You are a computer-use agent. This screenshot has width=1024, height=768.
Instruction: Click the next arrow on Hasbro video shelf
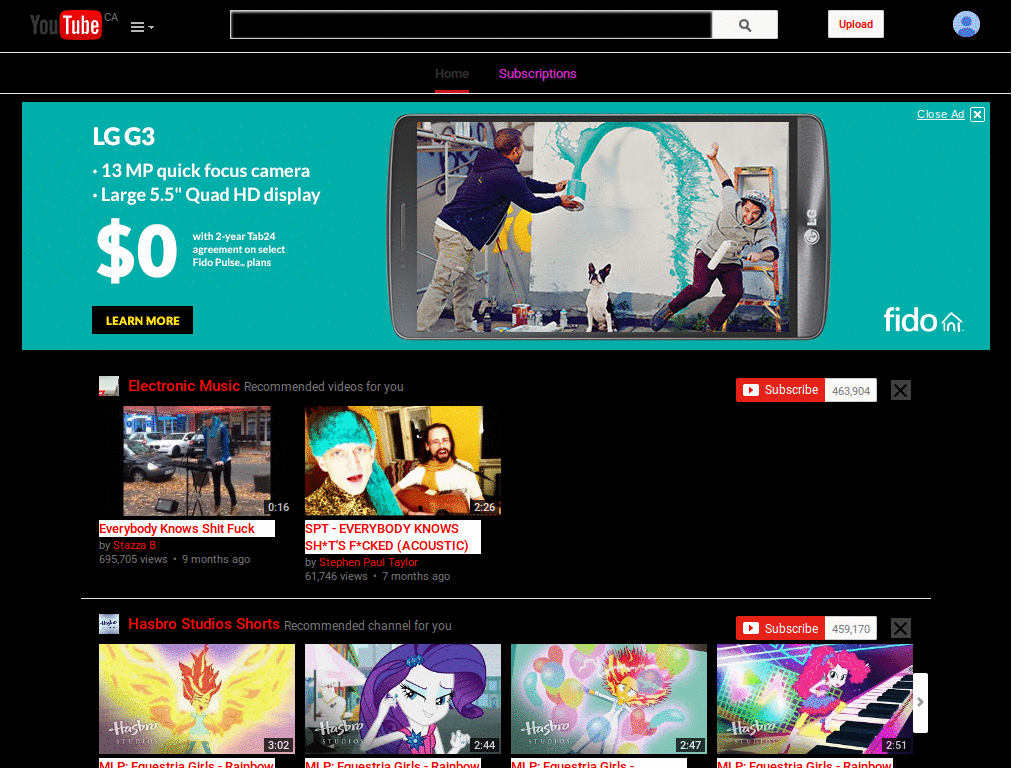[x=920, y=702]
